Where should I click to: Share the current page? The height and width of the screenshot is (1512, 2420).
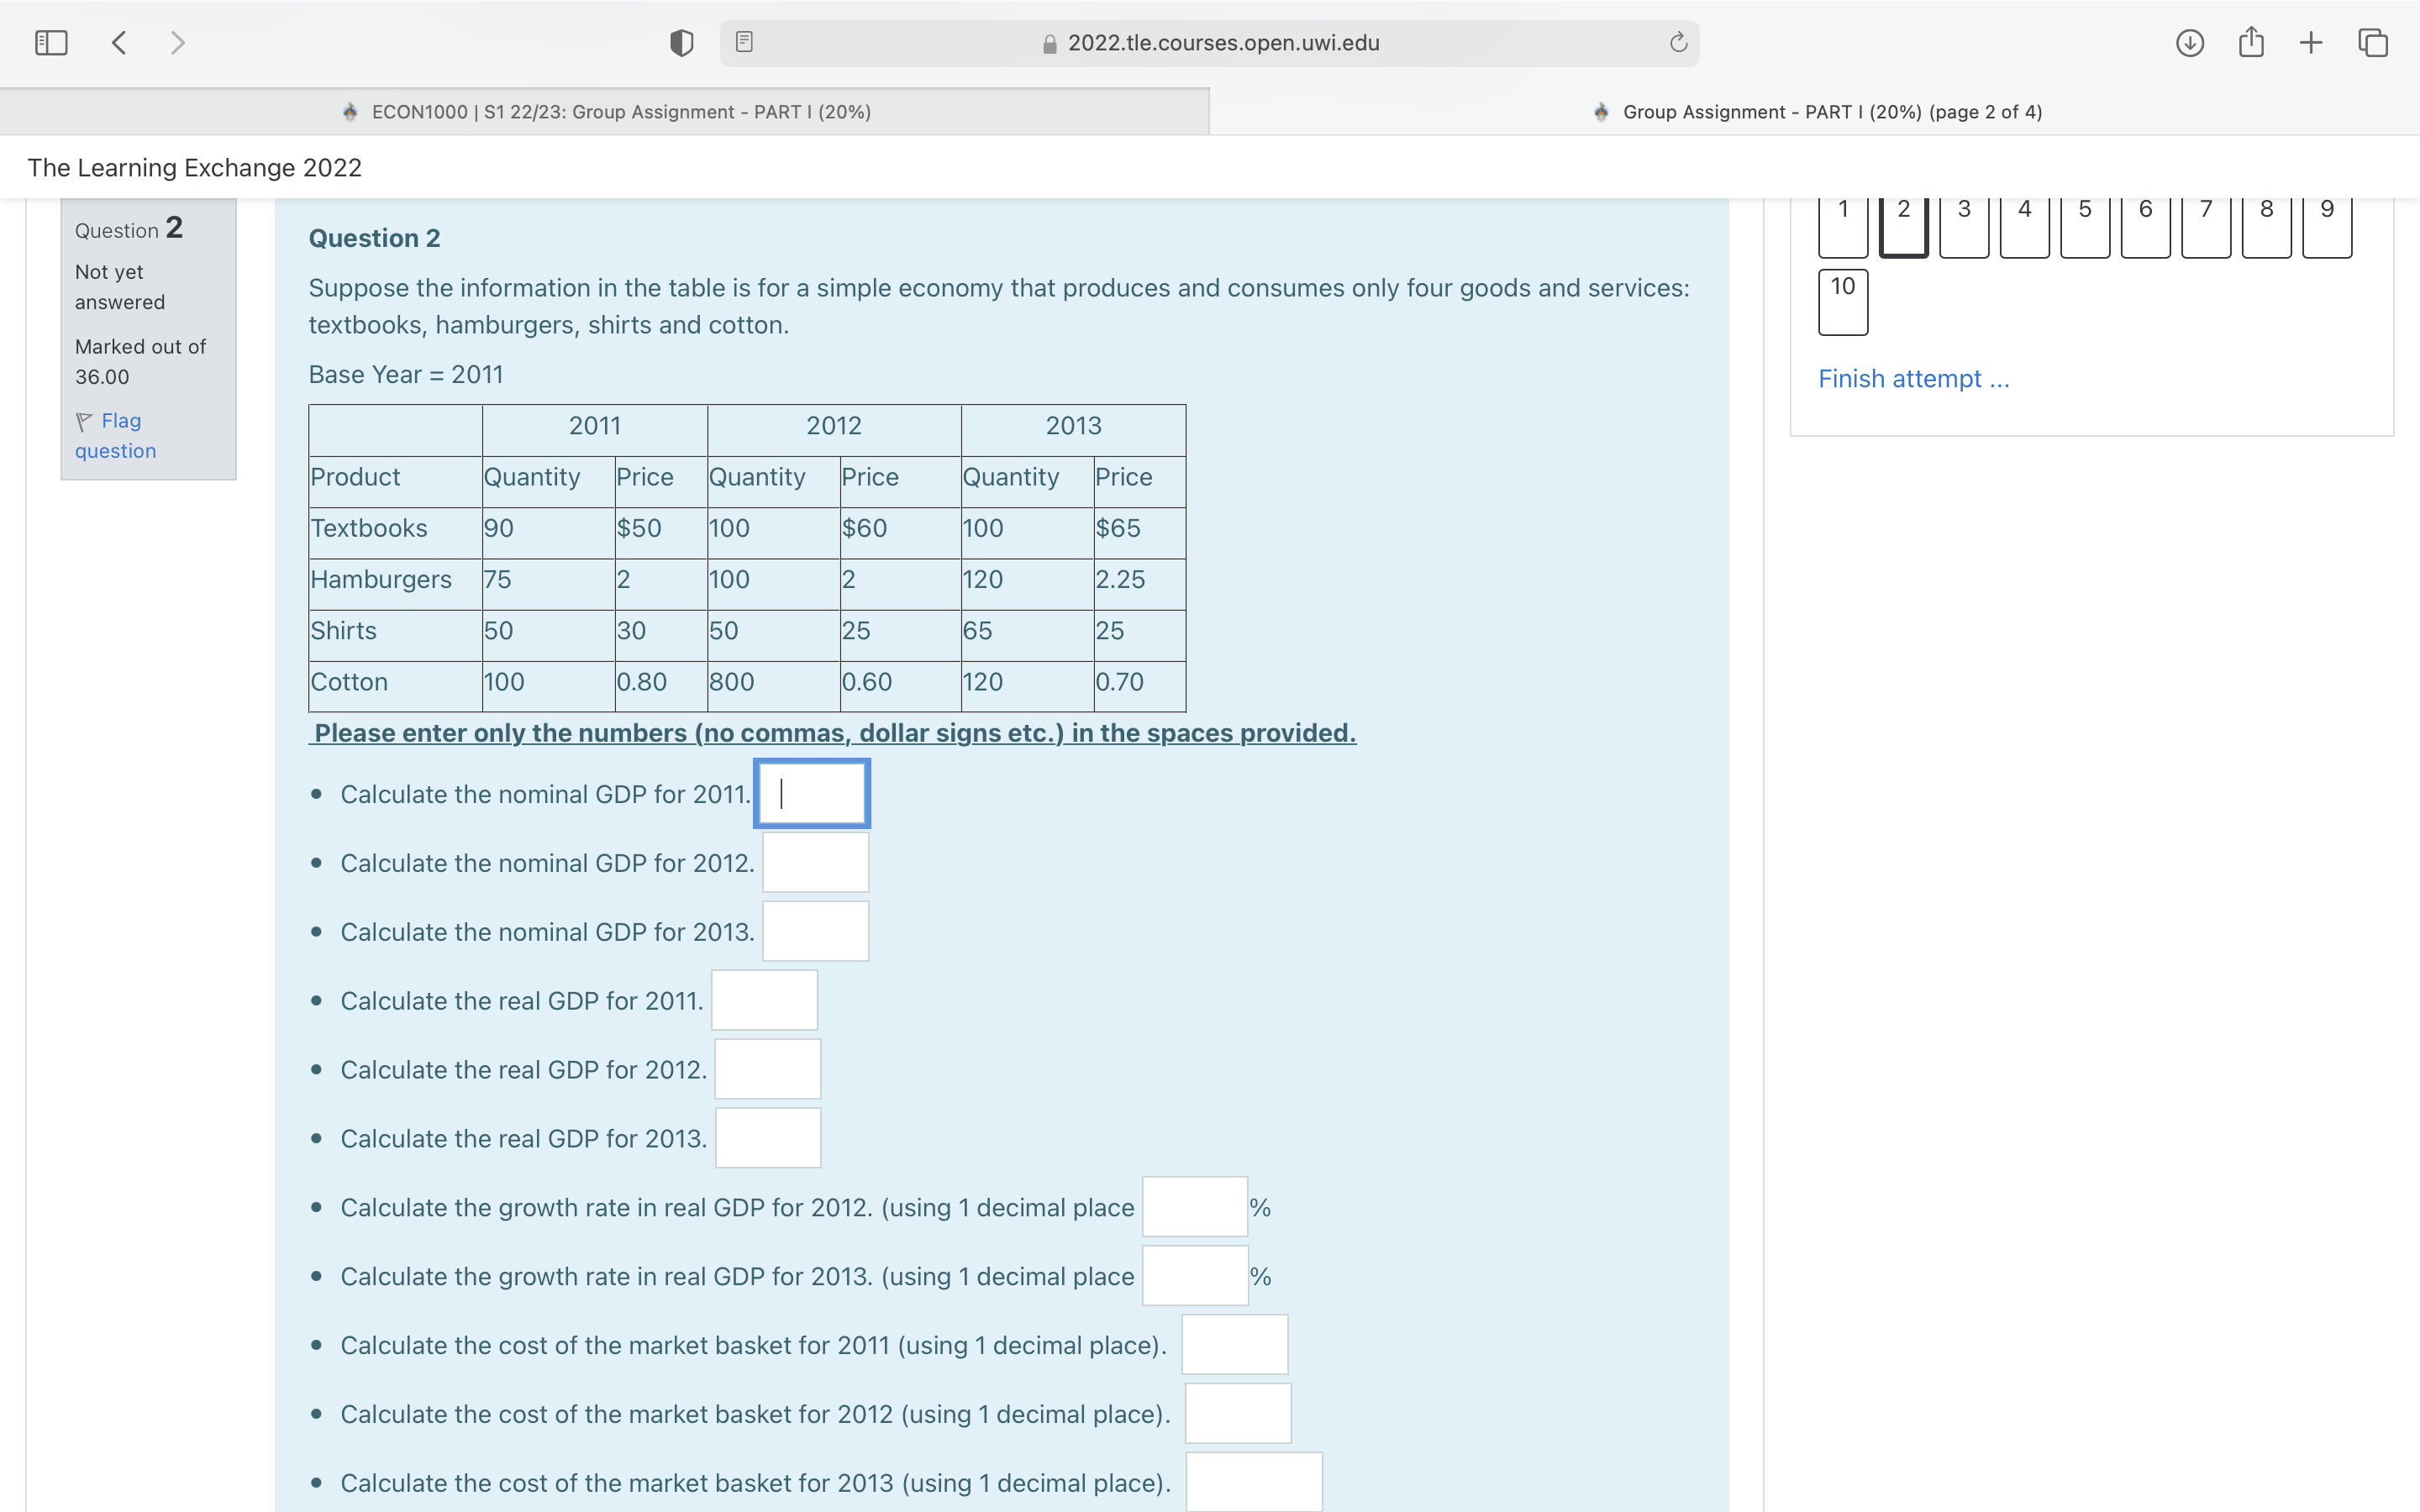click(2251, 42)
